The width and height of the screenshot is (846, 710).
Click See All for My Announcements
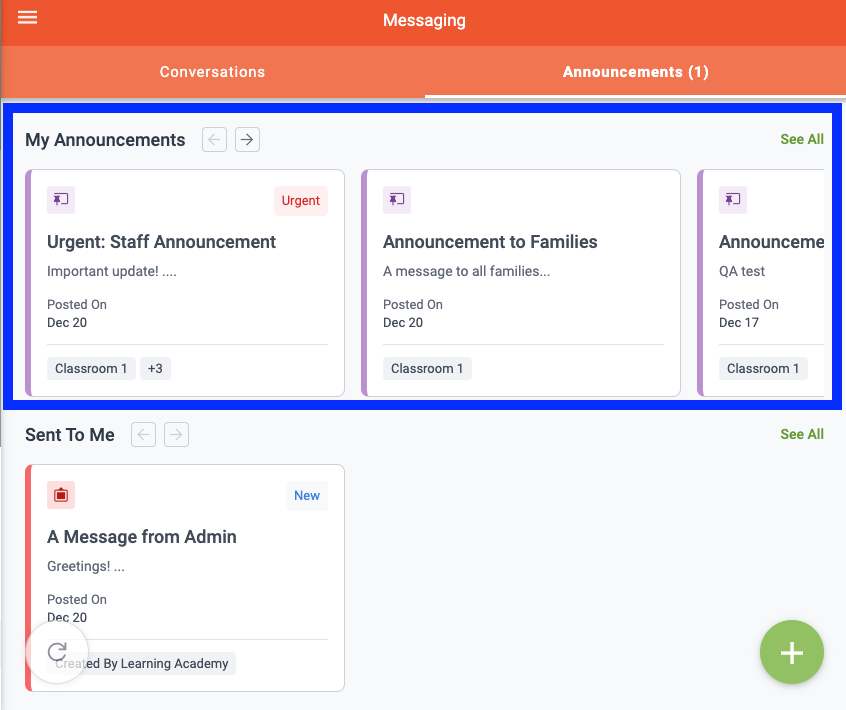click(x=801, y=139)
